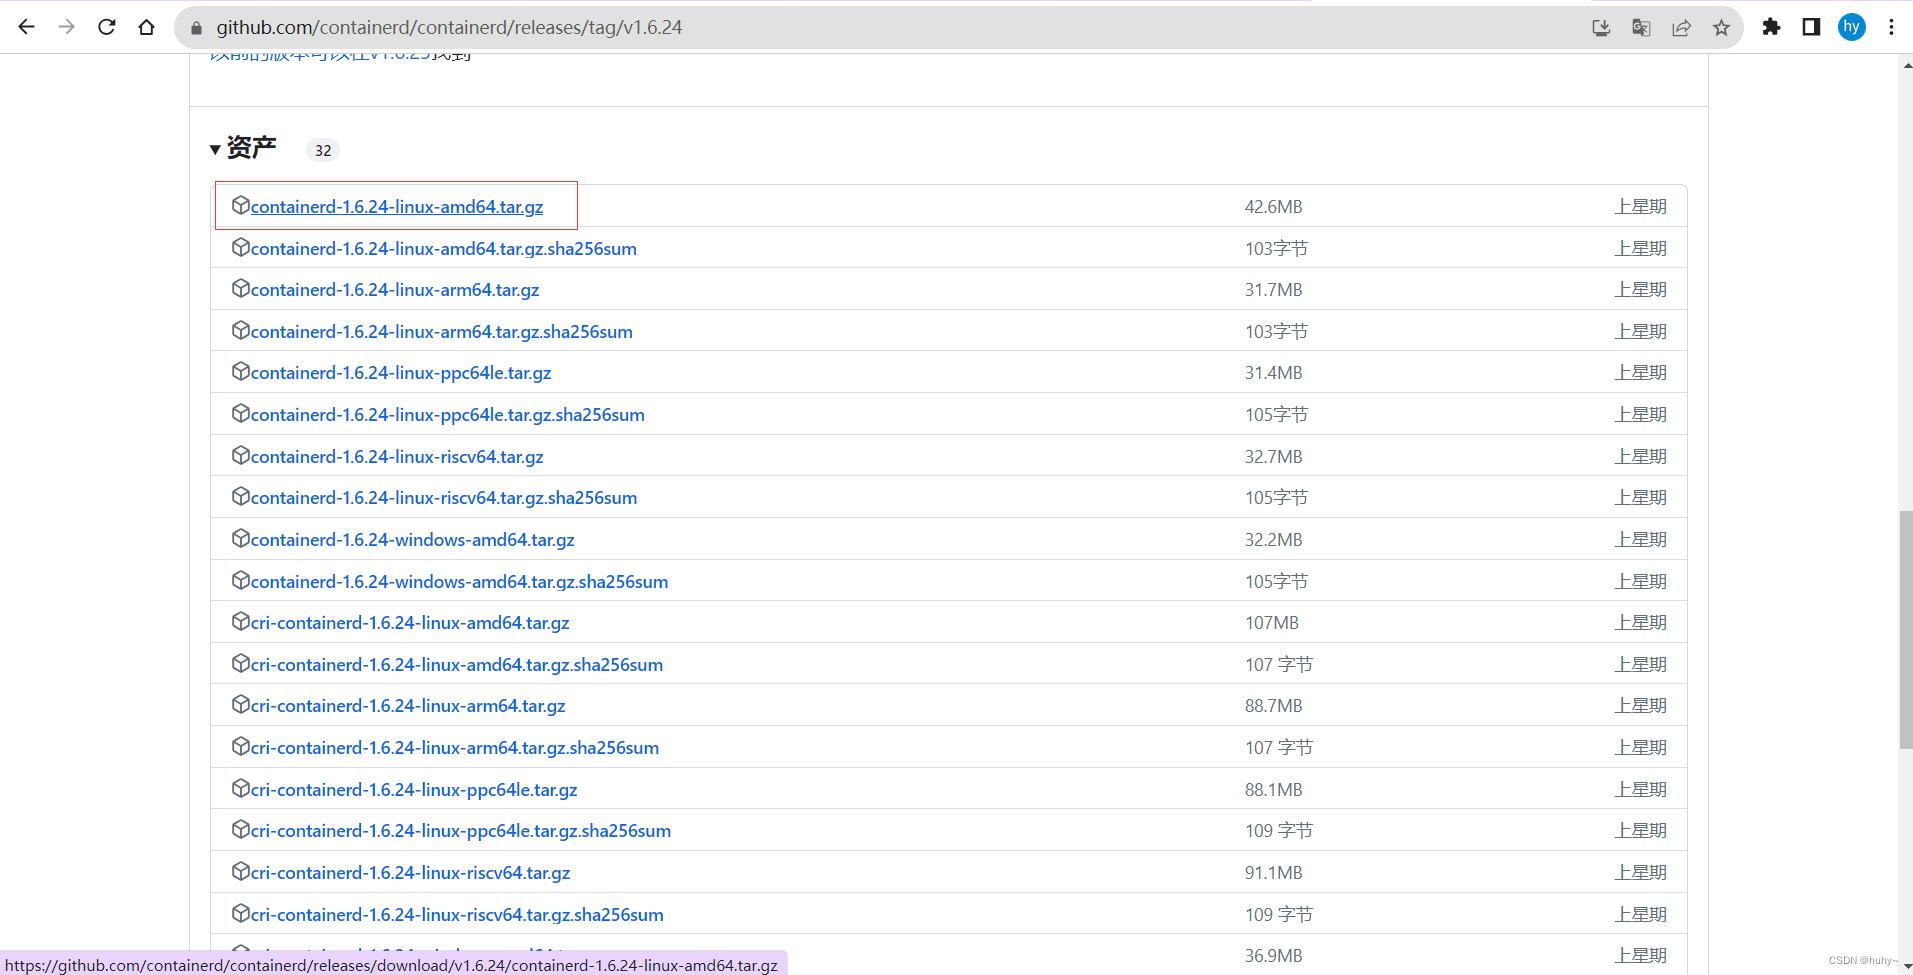1913x975 pixels.
Task: Click package icon beside cri-containerd linux-ppc64le.tar.gz
Action: [240, 788]
